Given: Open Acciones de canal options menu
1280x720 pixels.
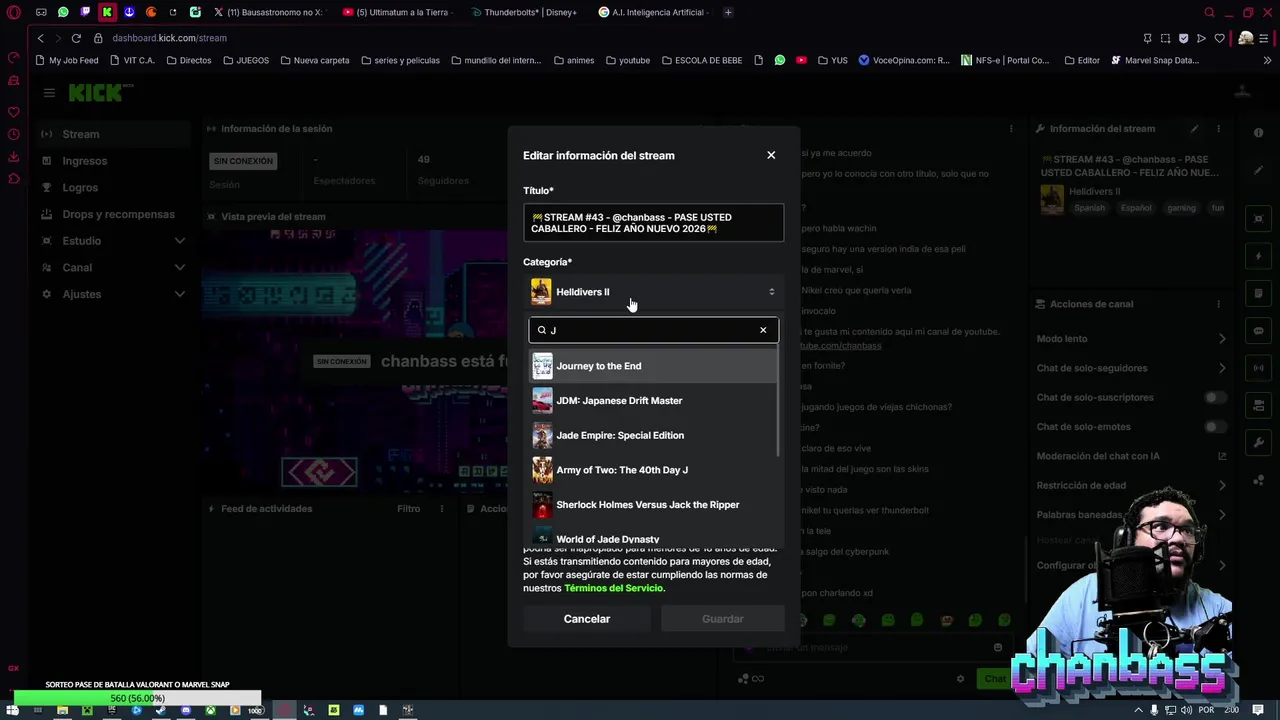Looking at the screenshot, I should click(x=1218, y=304).
